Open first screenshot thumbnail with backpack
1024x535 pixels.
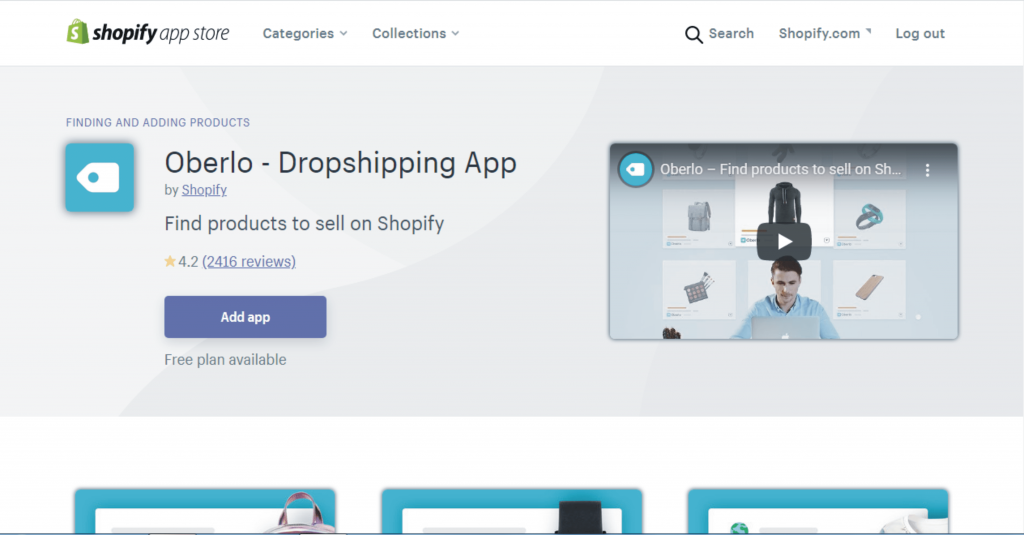click(x=205, y=511)
